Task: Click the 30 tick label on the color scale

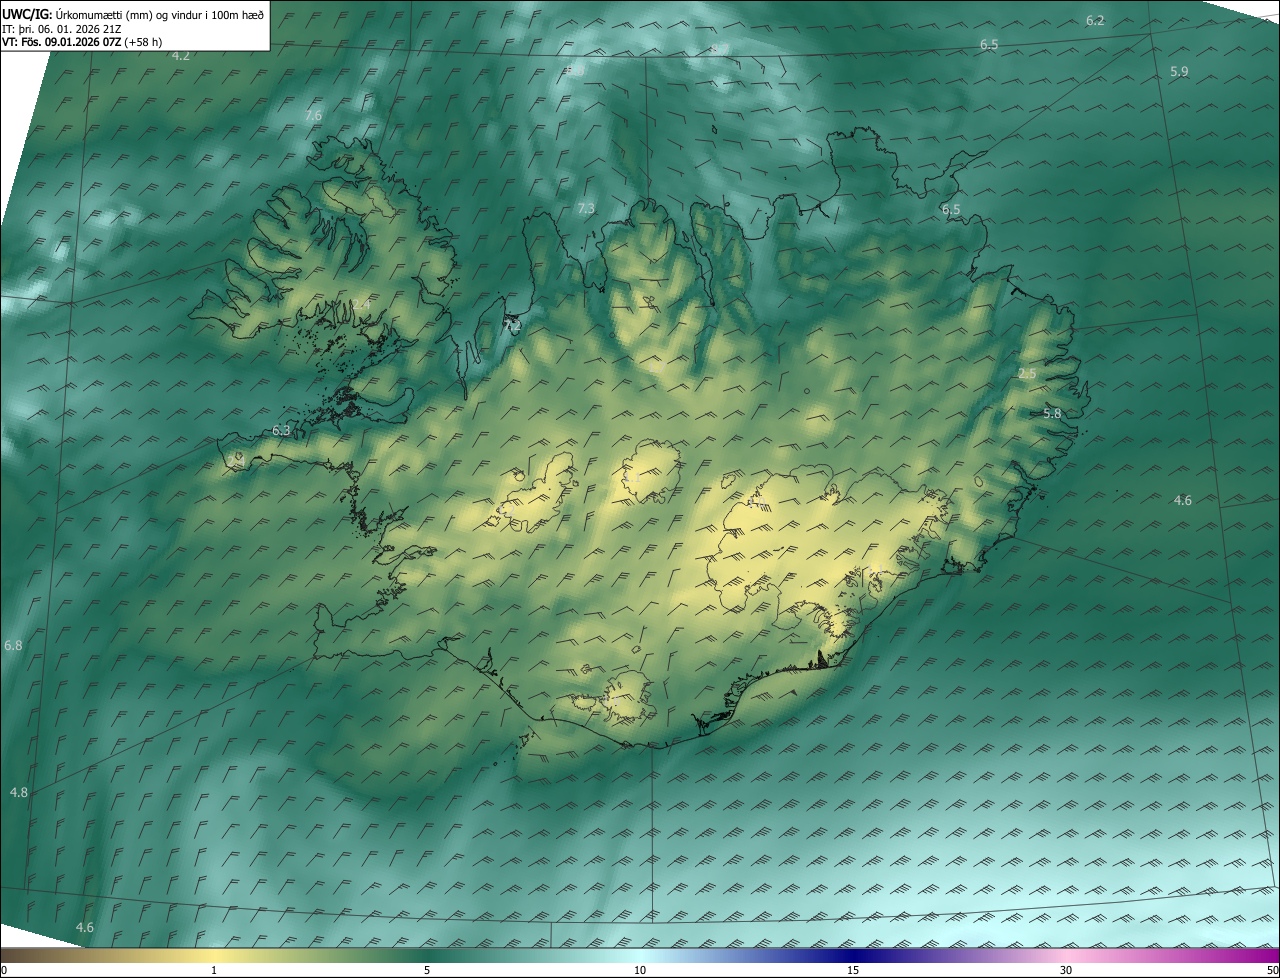Action: (1066, 970)
